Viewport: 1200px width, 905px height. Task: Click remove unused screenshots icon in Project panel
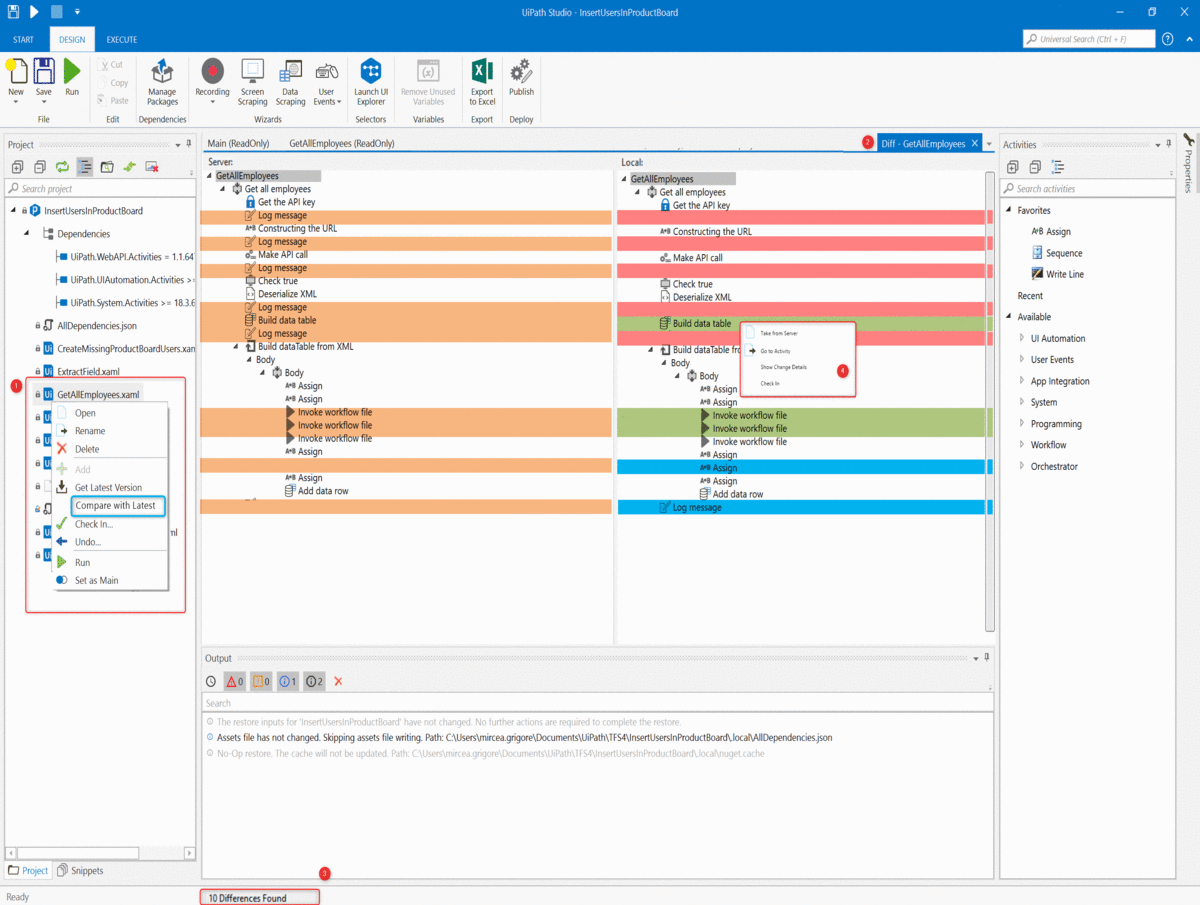(x=152, y=167)
